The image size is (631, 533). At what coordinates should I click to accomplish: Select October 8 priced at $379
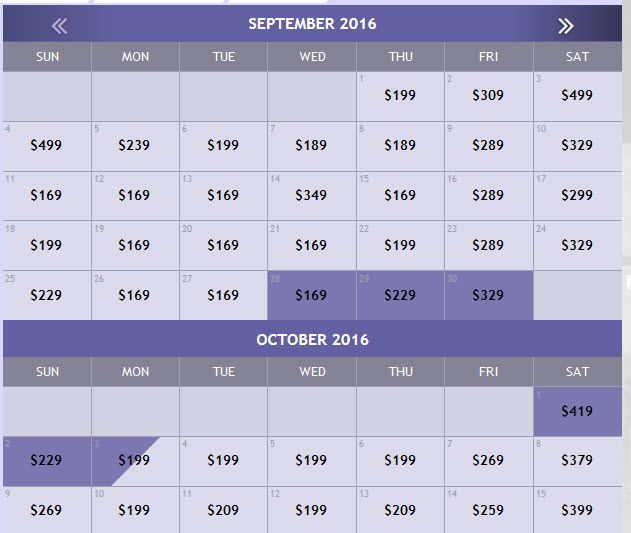577,461
